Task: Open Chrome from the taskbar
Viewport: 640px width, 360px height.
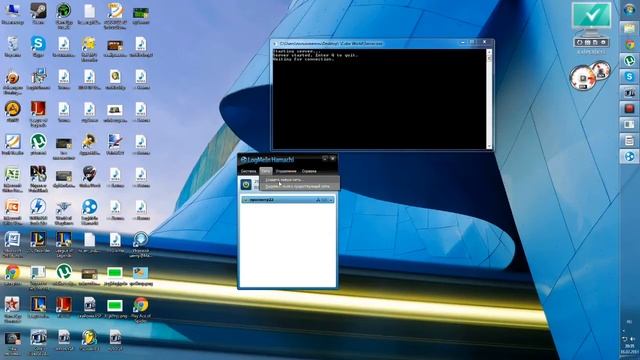Action: 630,44
